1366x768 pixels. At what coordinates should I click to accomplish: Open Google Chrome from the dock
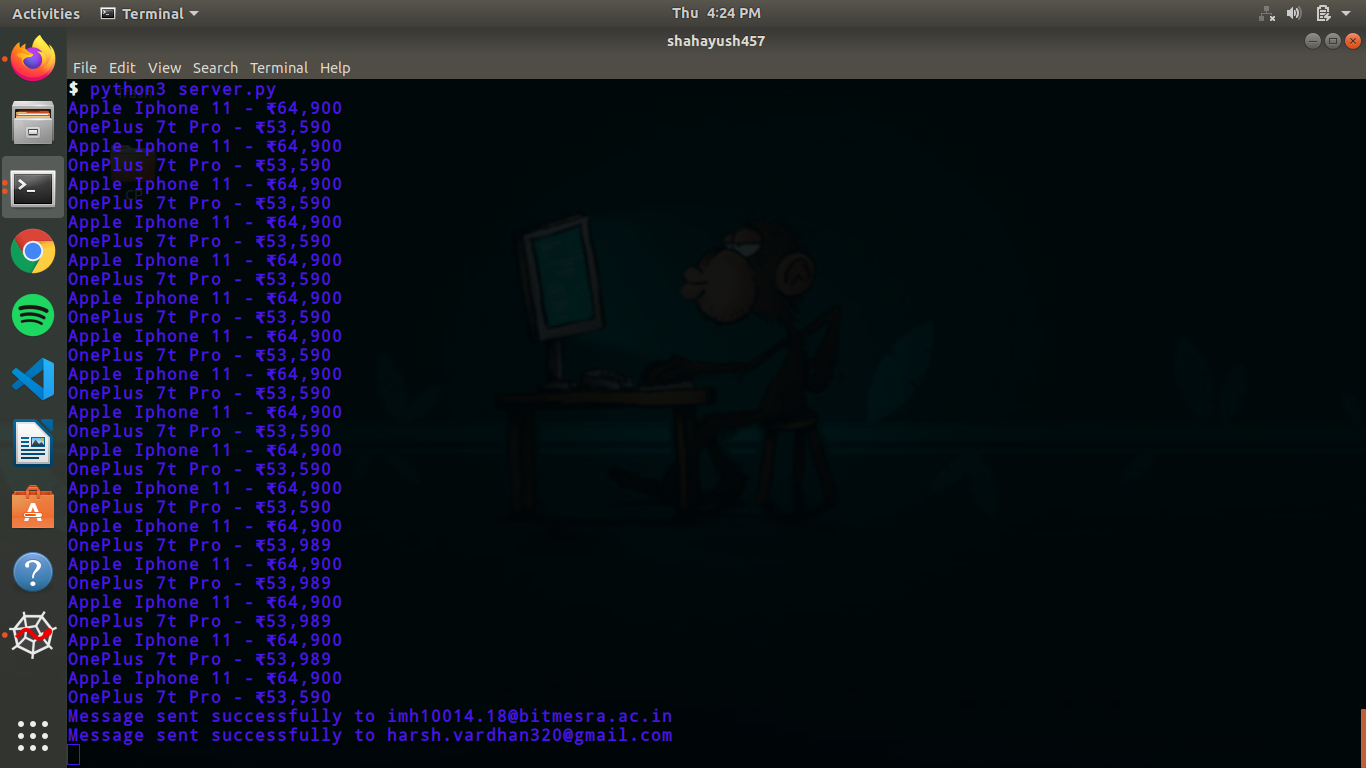pos(33,251)
